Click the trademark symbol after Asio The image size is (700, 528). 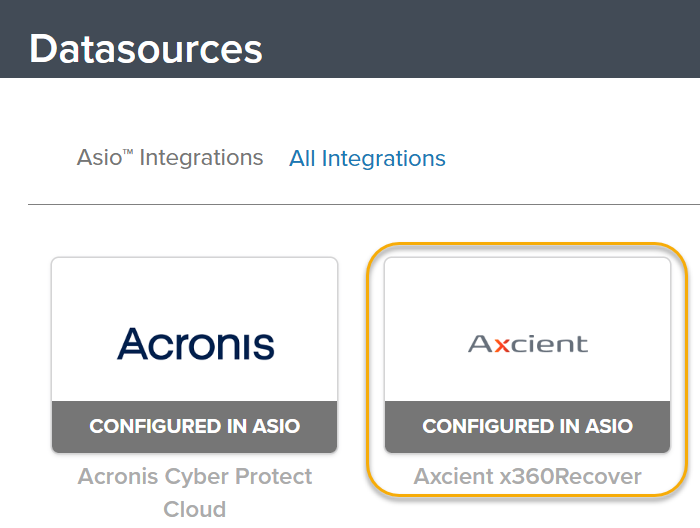[x=128, y=153]
